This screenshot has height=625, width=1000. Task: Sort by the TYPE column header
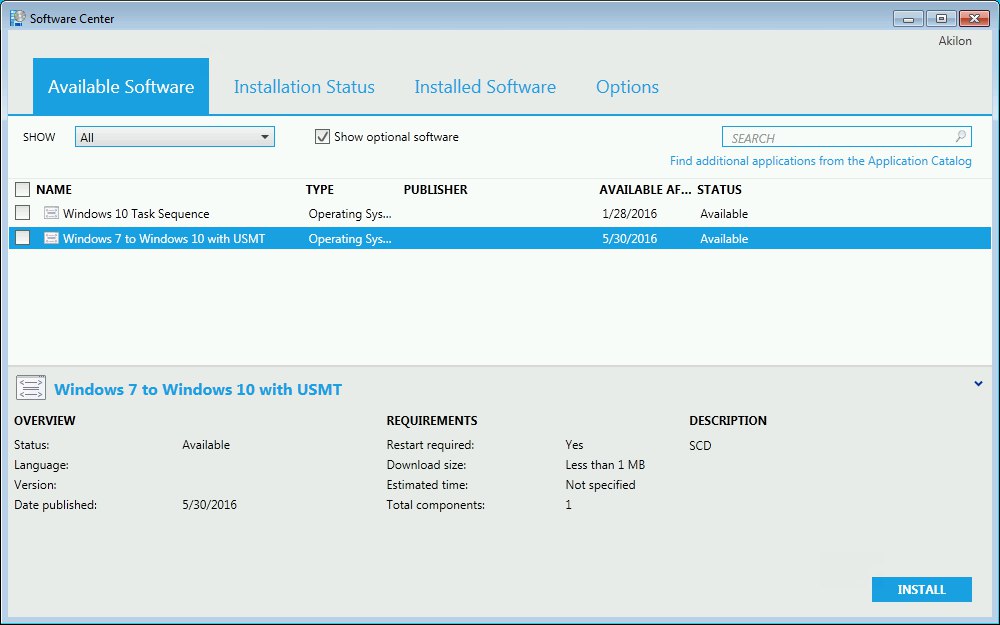(x=320, y=189)
